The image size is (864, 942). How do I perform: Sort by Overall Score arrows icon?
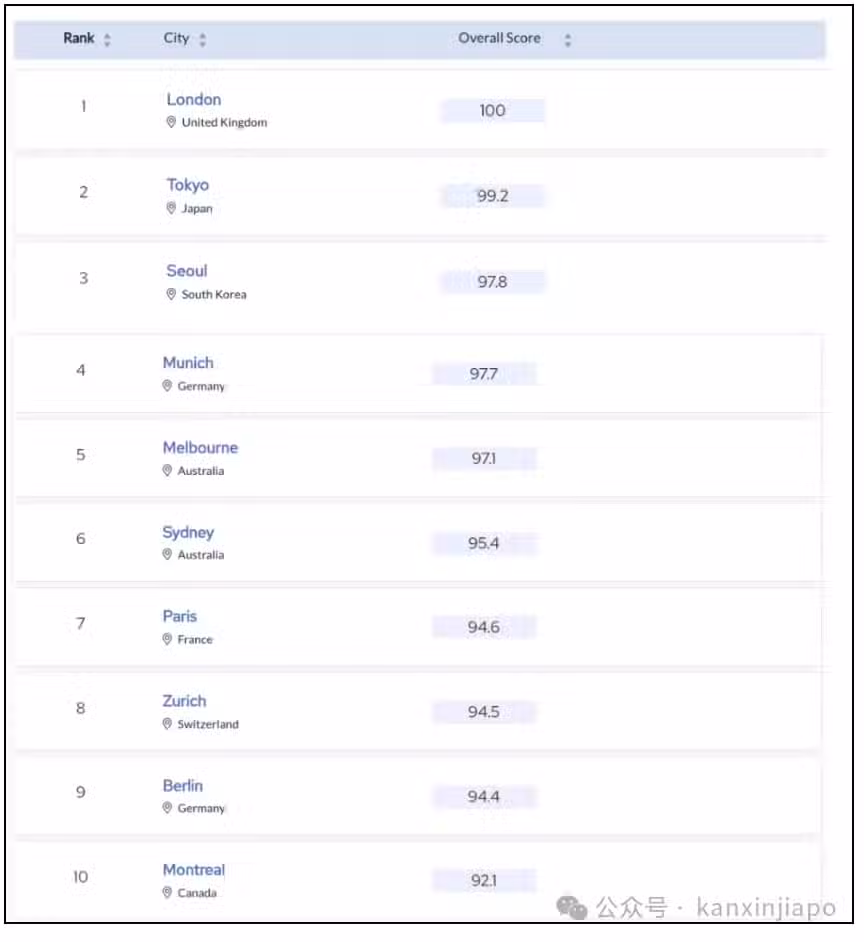[567, 40]
